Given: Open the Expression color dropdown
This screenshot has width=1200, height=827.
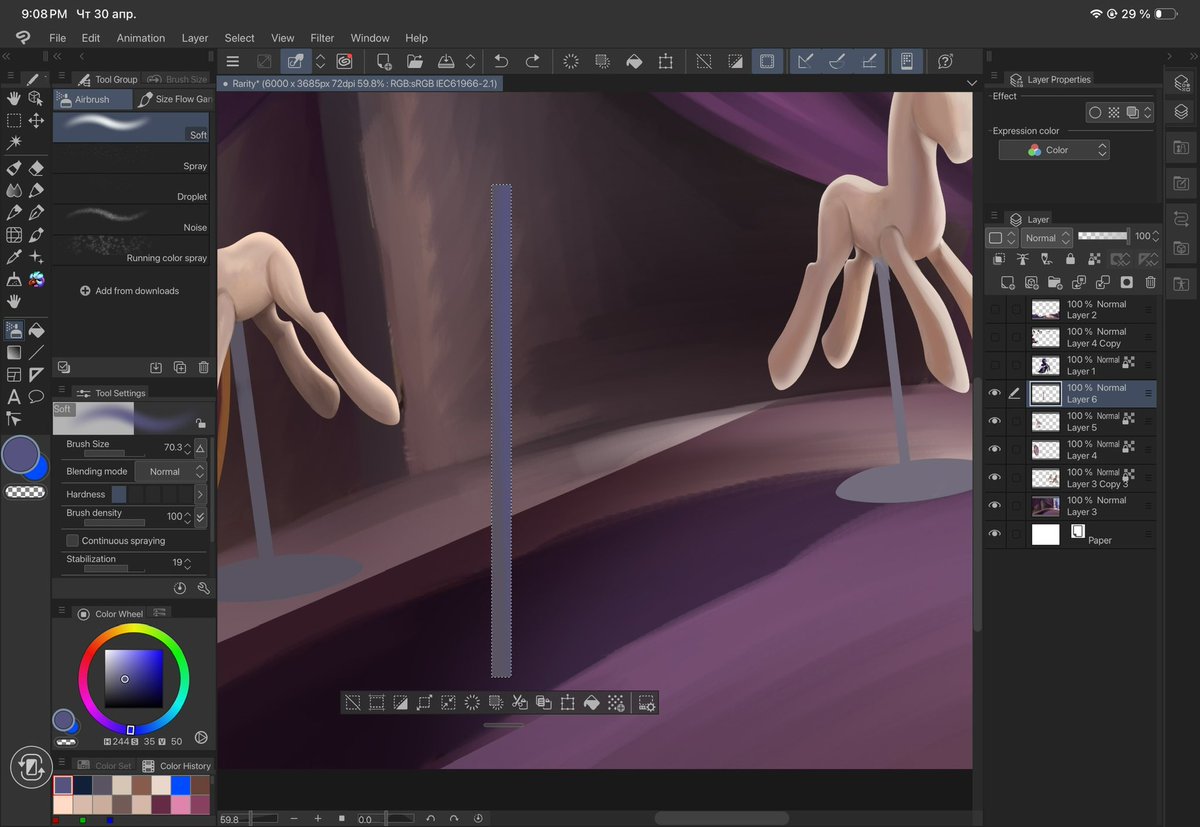Looking at the screenshot, I should pos(1054,150).
